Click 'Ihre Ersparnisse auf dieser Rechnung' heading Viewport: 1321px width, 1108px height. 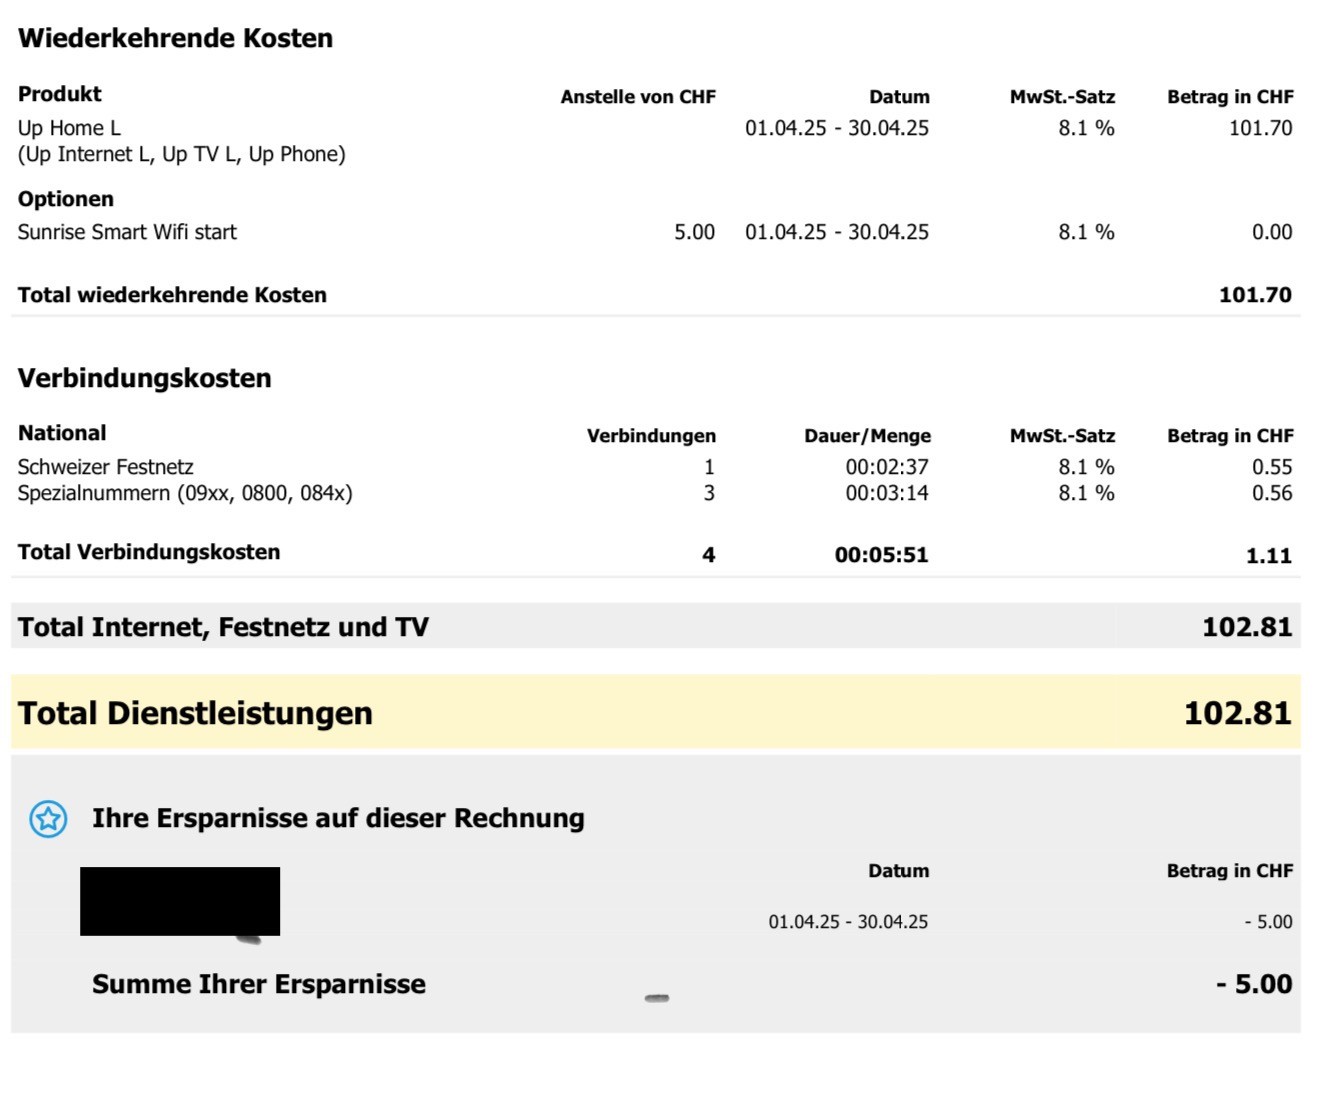[x=338, y=818]
